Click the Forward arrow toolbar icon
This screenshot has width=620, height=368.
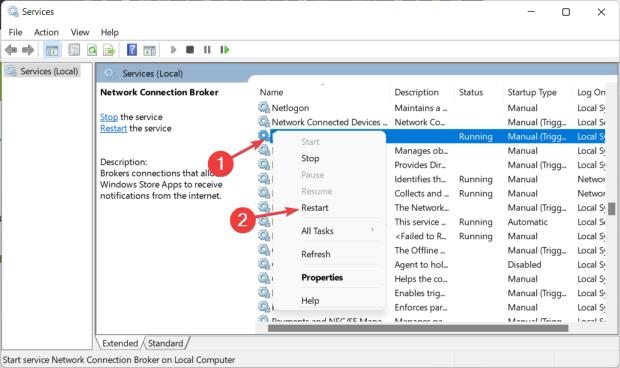[28, 50]
